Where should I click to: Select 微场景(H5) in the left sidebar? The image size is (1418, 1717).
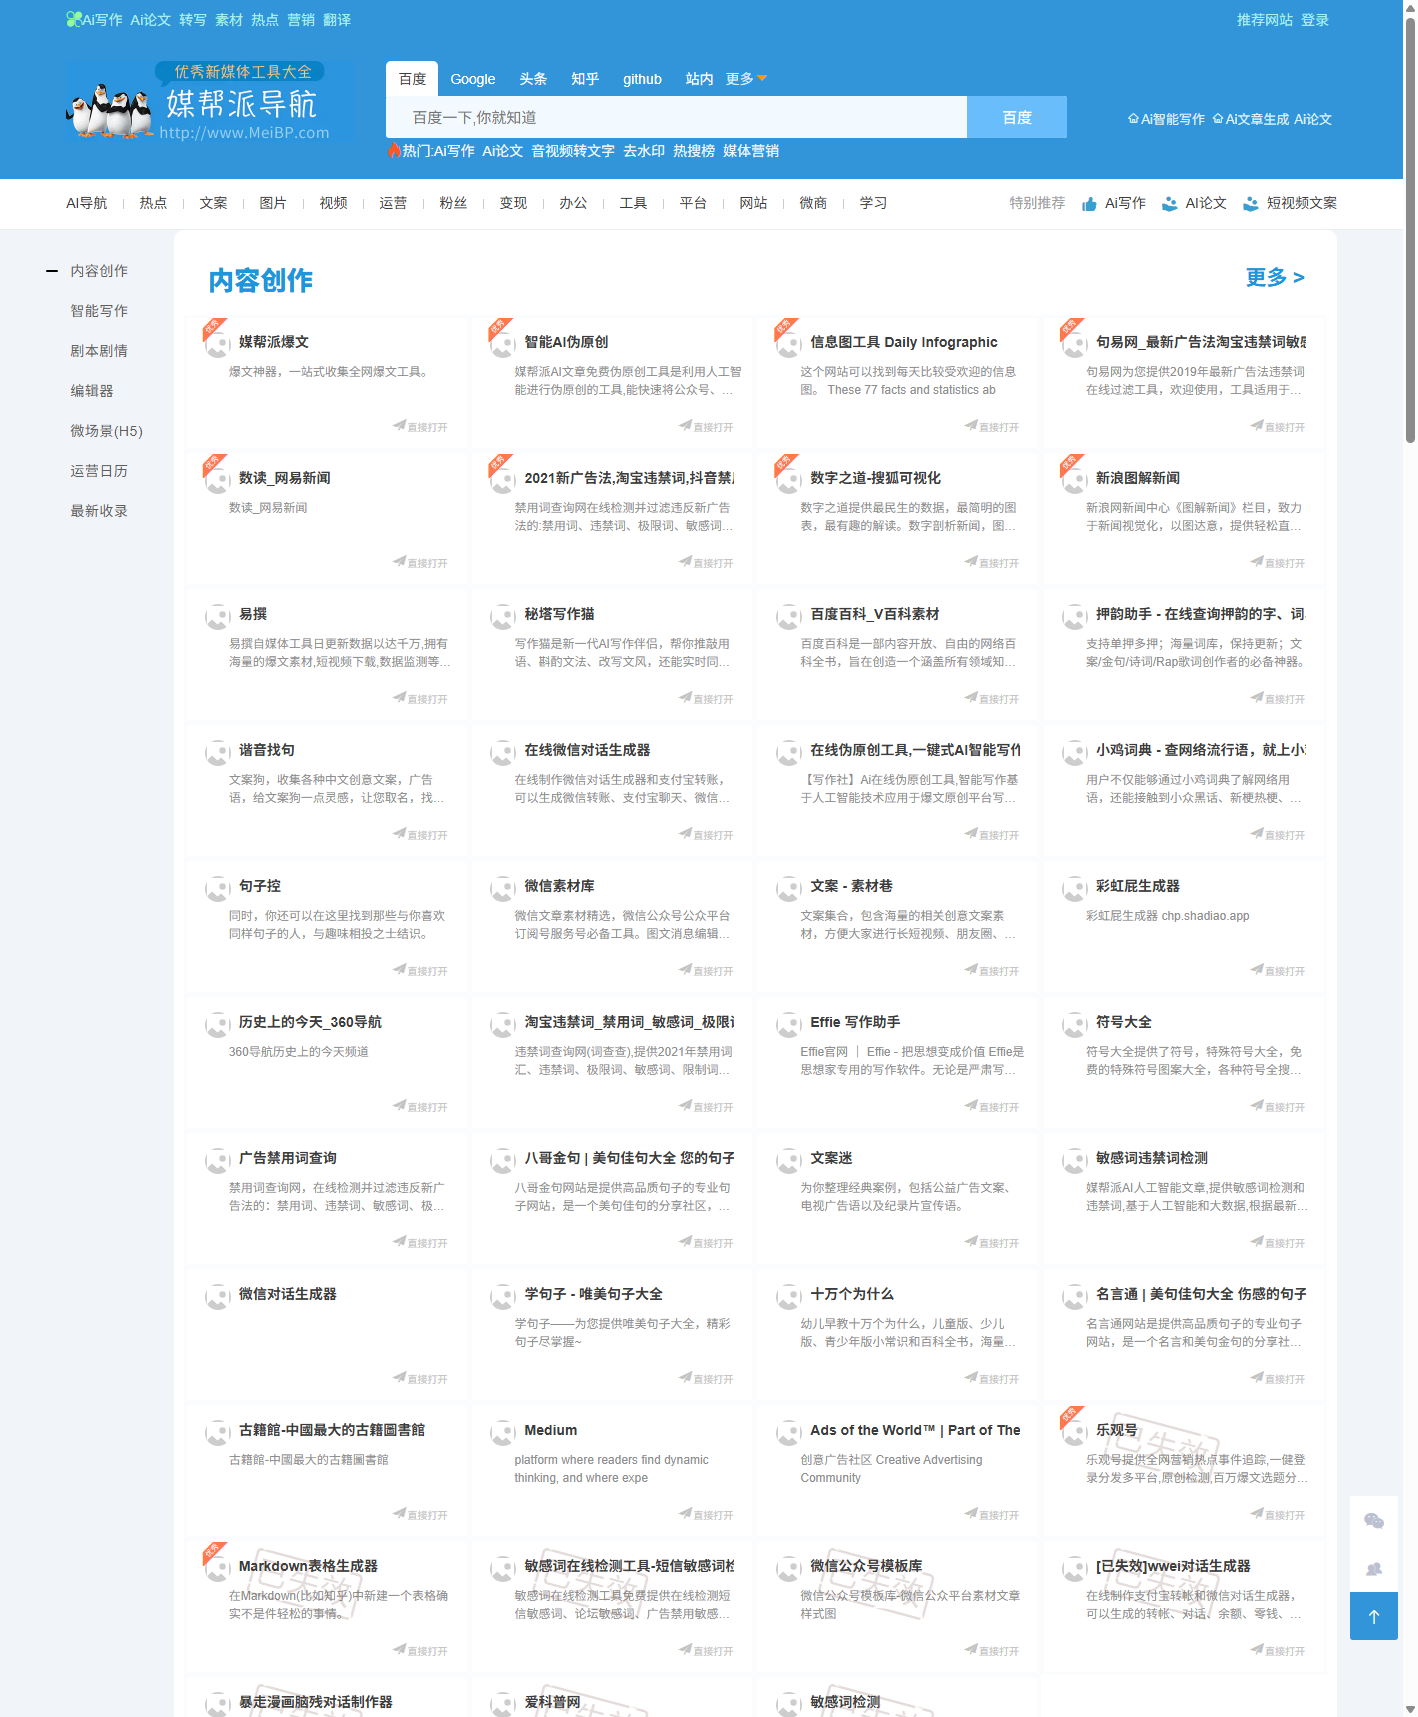click(x=106, y=431)
